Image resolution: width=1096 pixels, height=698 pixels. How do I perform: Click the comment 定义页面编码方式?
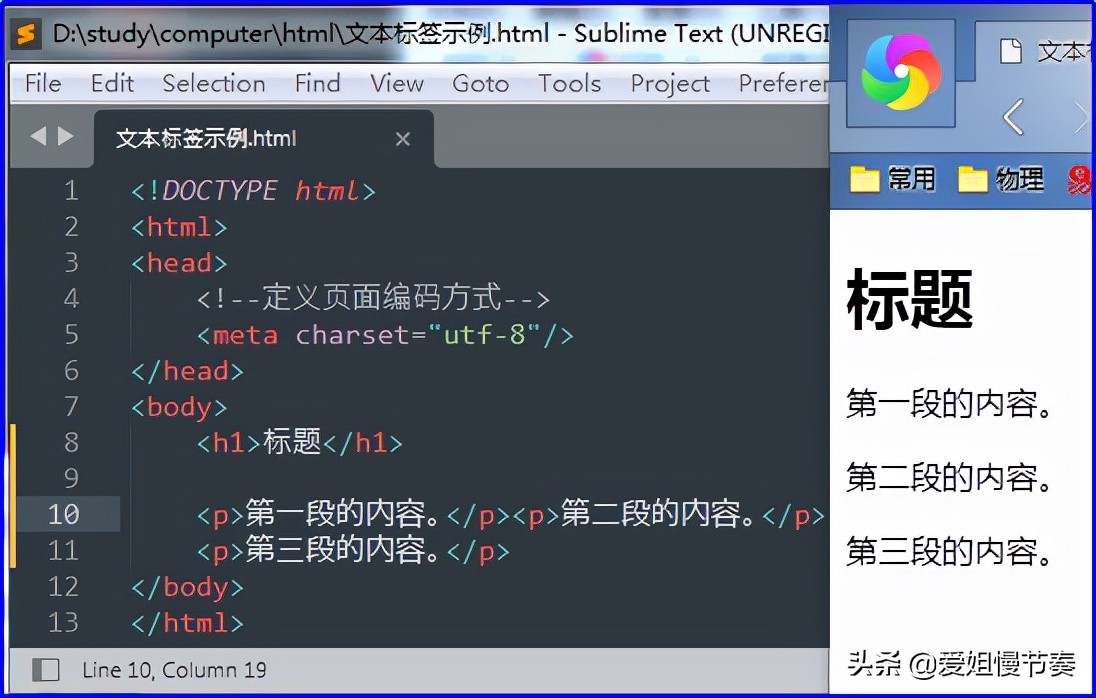tap(373, 298)
